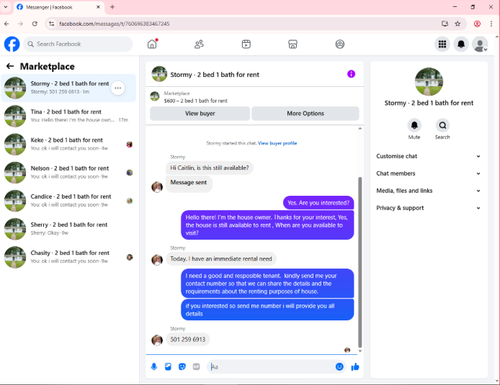The image size is (500, 385).
Task: Open three-dot options for Stormy conversation
Action: pos(118,88)
